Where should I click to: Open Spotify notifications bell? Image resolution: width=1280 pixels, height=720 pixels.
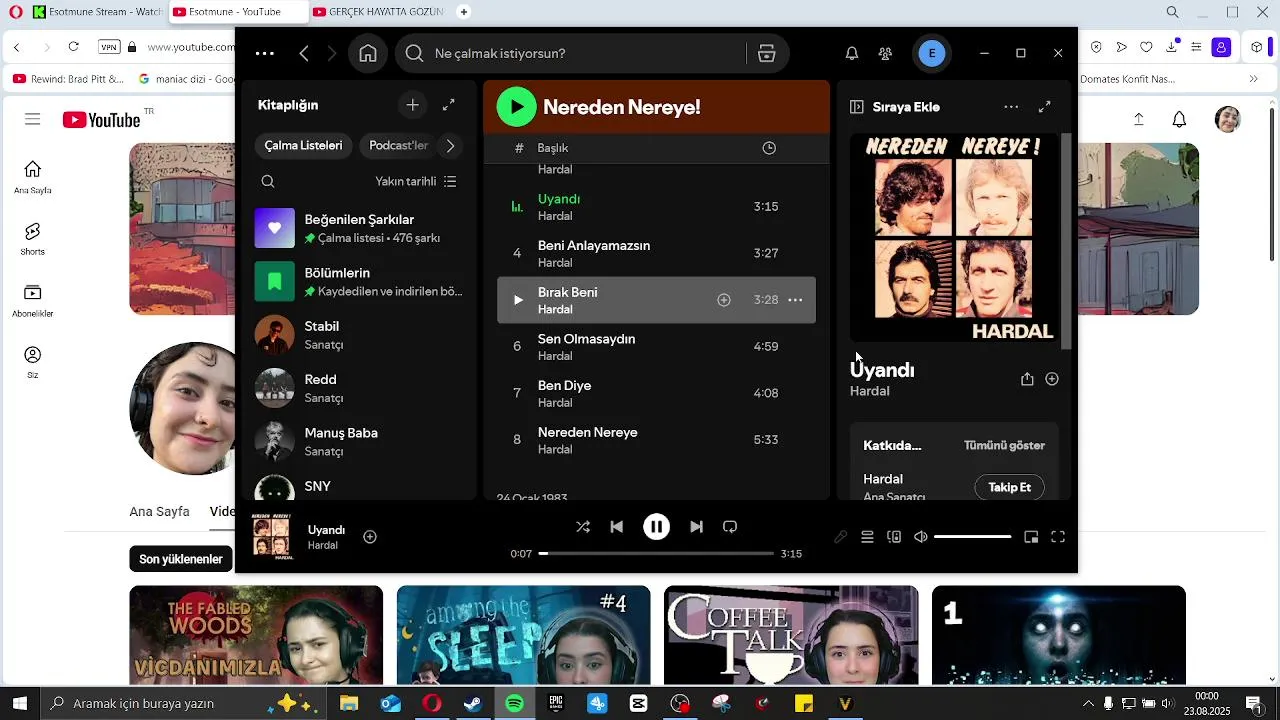852,54
